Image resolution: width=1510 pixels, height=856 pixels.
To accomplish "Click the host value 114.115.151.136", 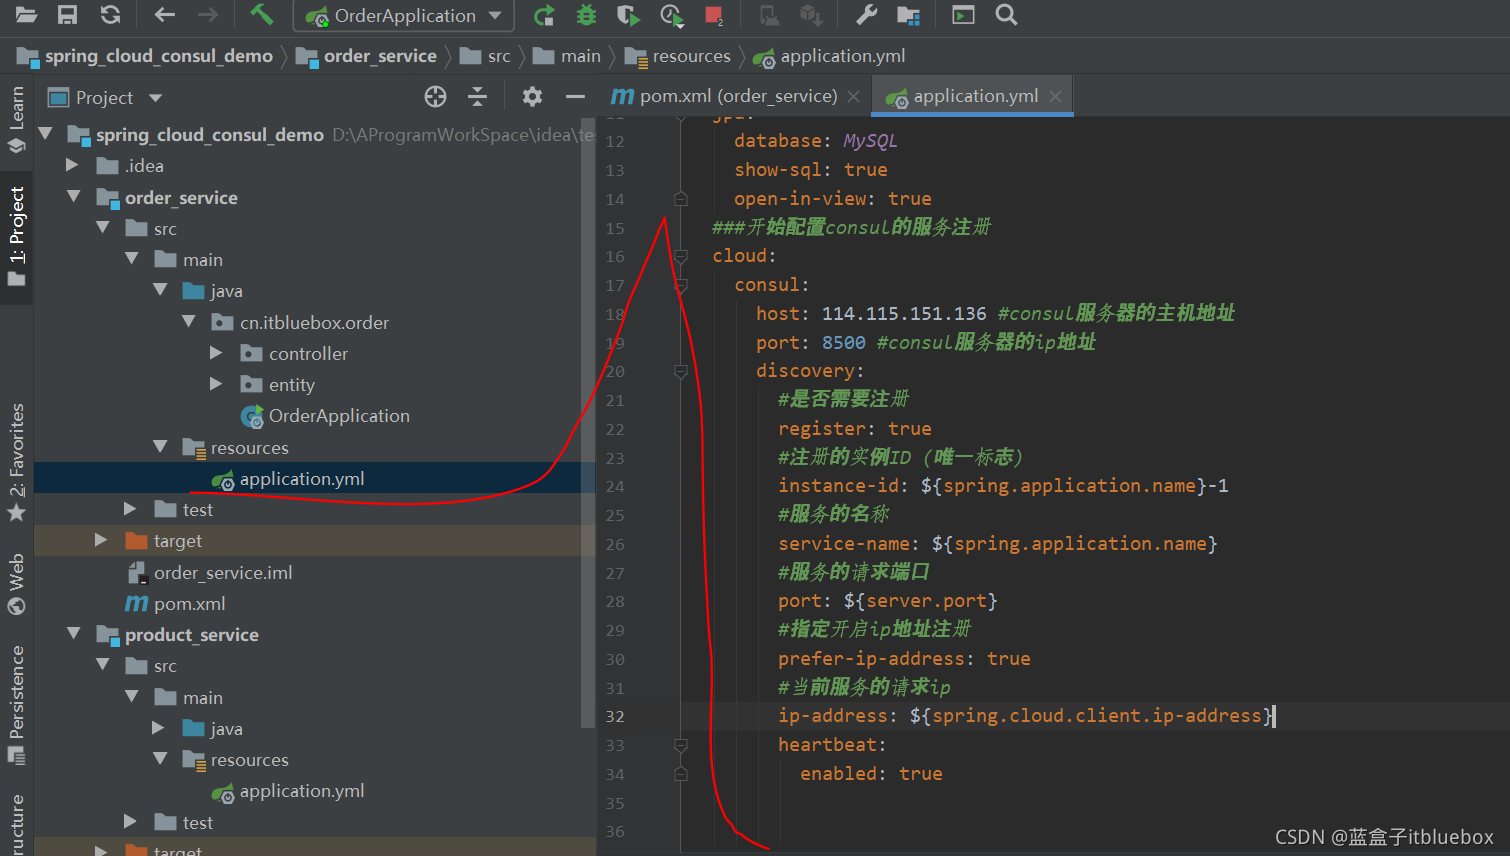I will pos(904,314).
